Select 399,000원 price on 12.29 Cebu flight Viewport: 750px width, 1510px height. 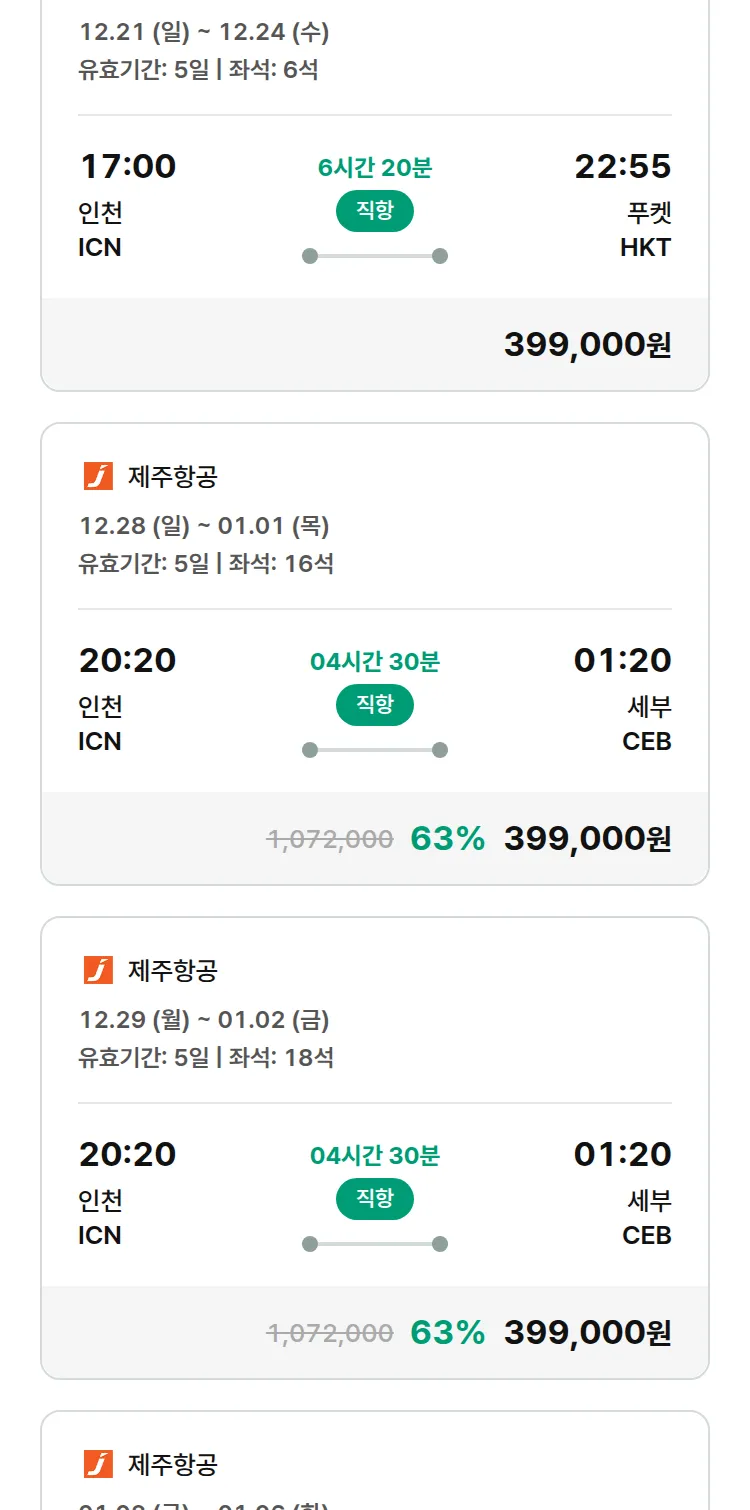click(x=587, y=1333)
